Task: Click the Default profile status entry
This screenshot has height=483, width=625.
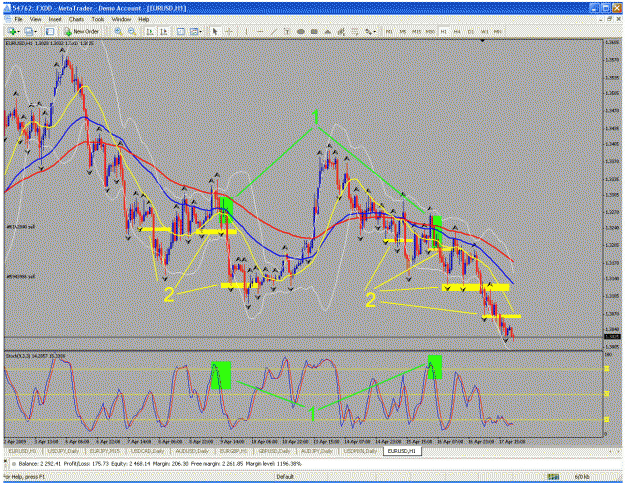Action: pos(285,477)
